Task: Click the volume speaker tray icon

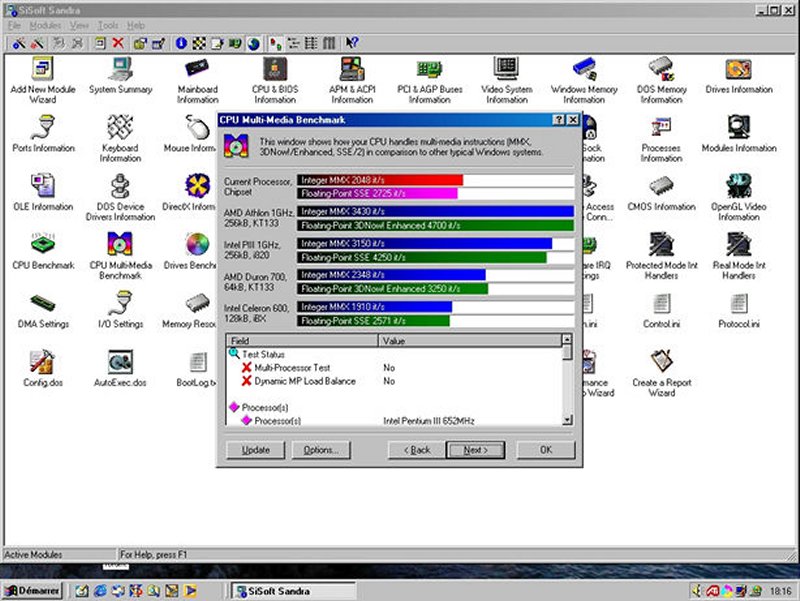Action: 697,591
